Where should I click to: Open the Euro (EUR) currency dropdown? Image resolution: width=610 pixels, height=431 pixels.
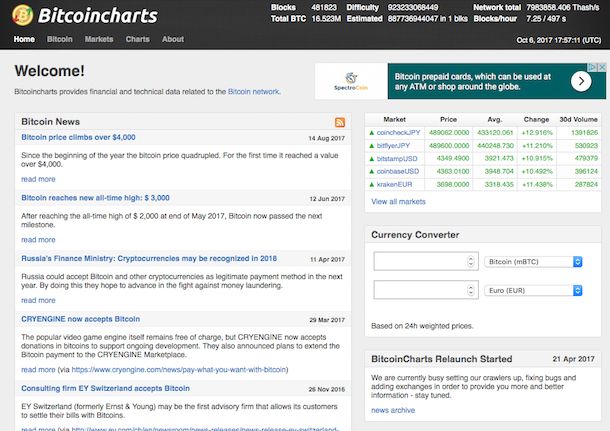533,291
